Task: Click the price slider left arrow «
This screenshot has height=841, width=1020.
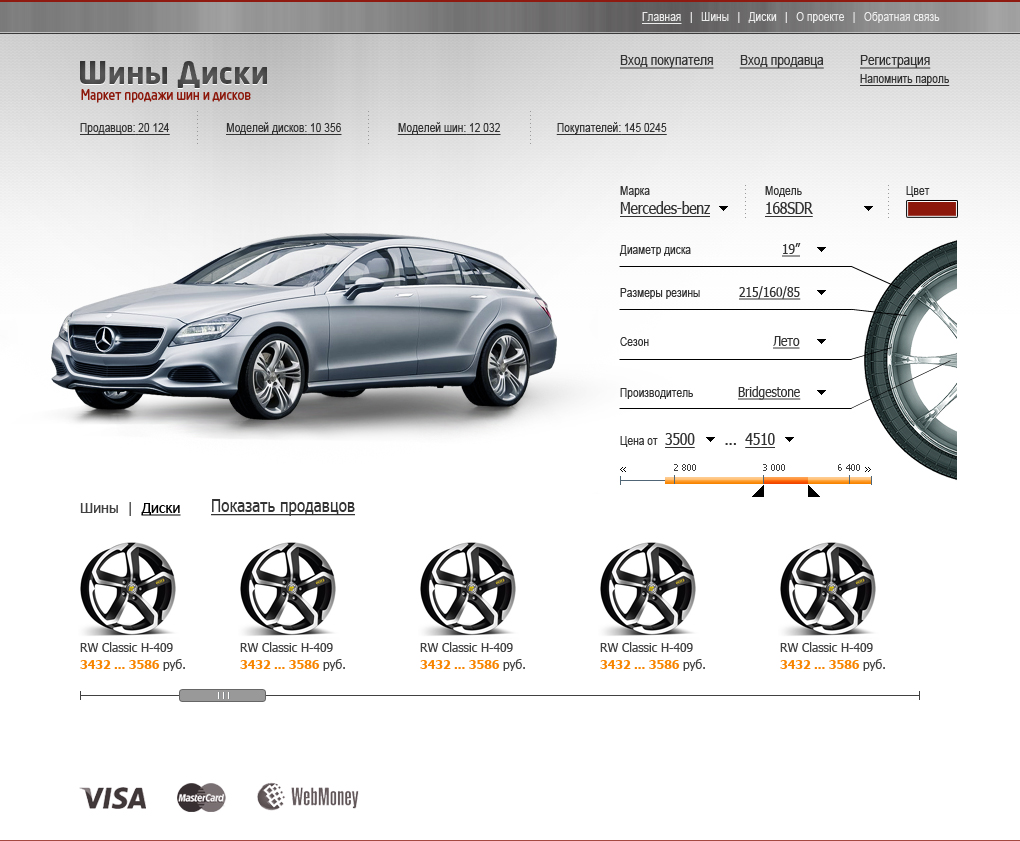Action: [x=623, y=469]
